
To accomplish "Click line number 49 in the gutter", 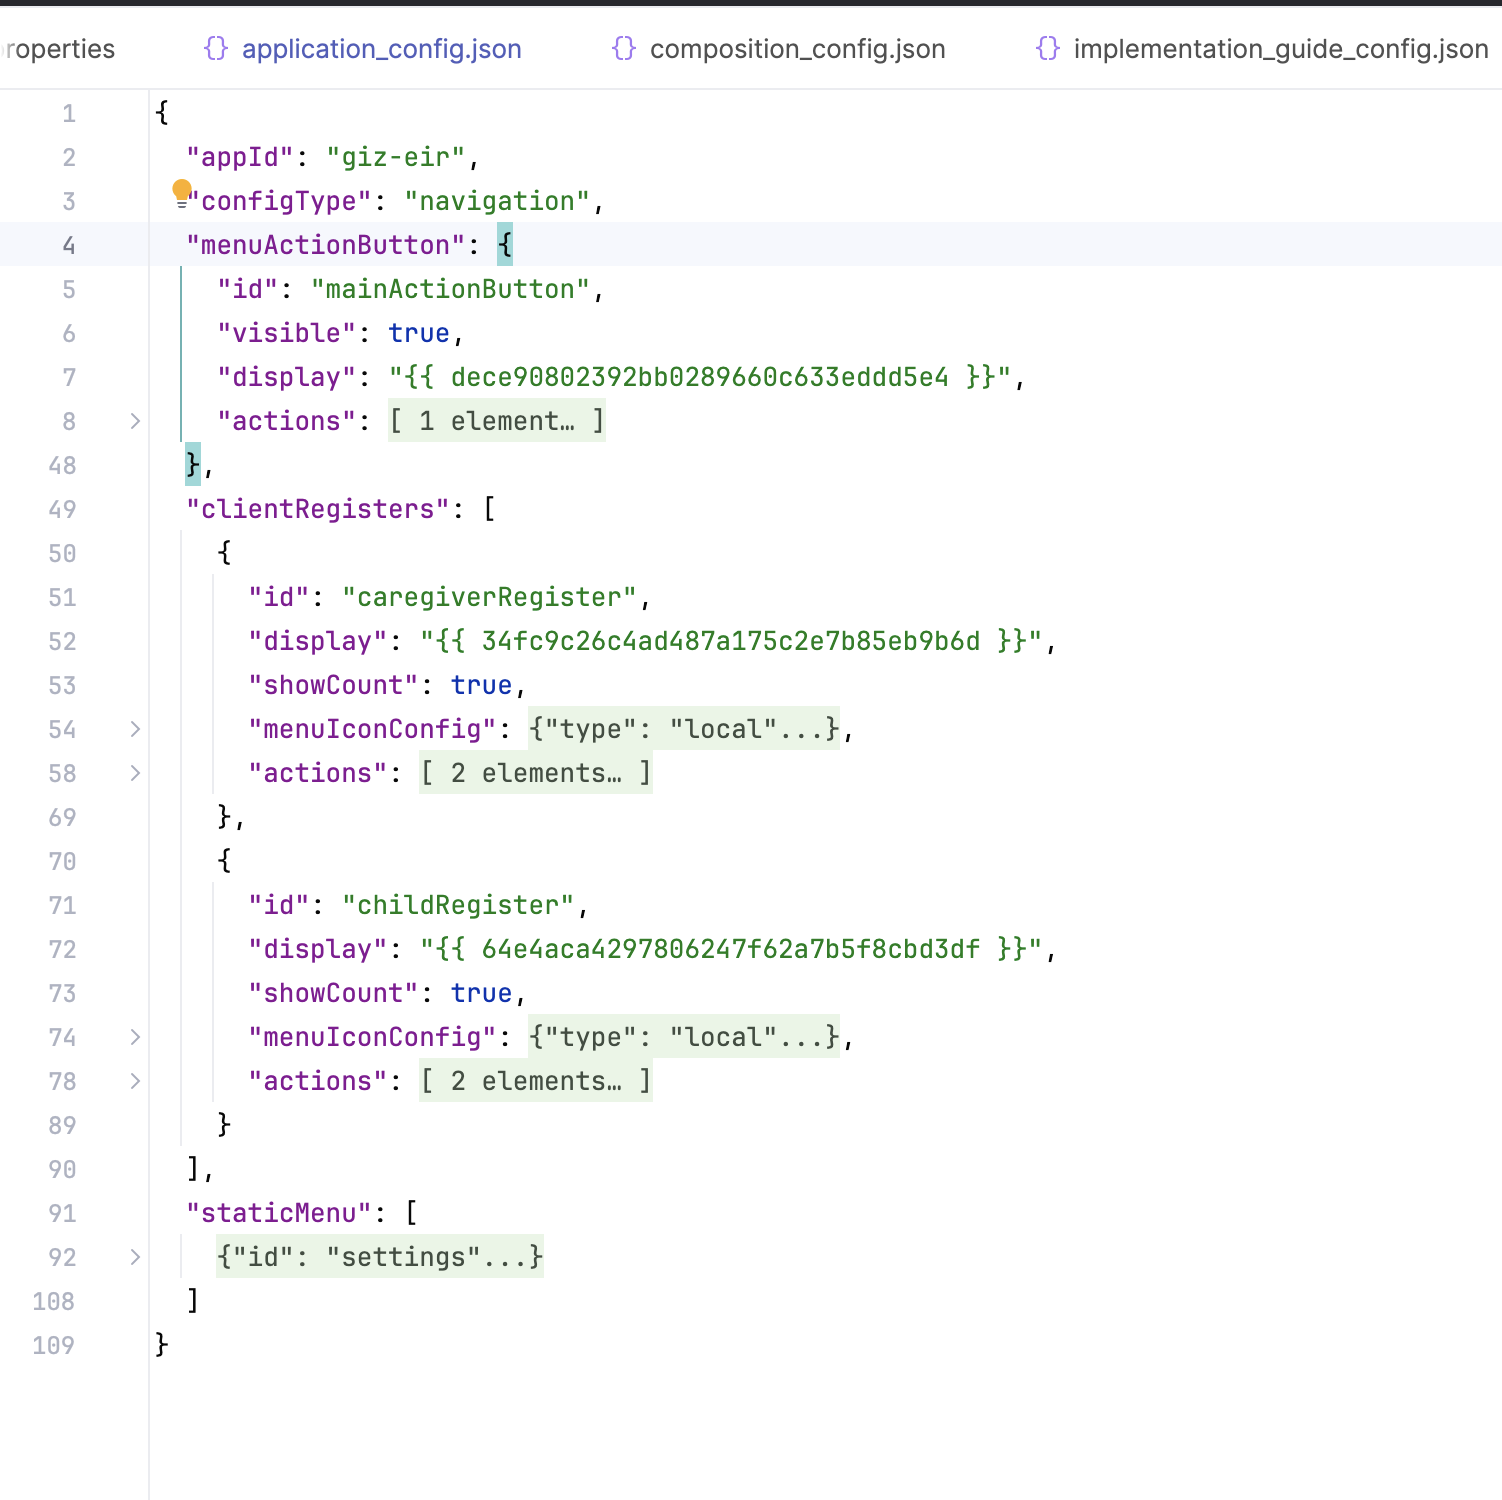I will click(x=62, y=509).
